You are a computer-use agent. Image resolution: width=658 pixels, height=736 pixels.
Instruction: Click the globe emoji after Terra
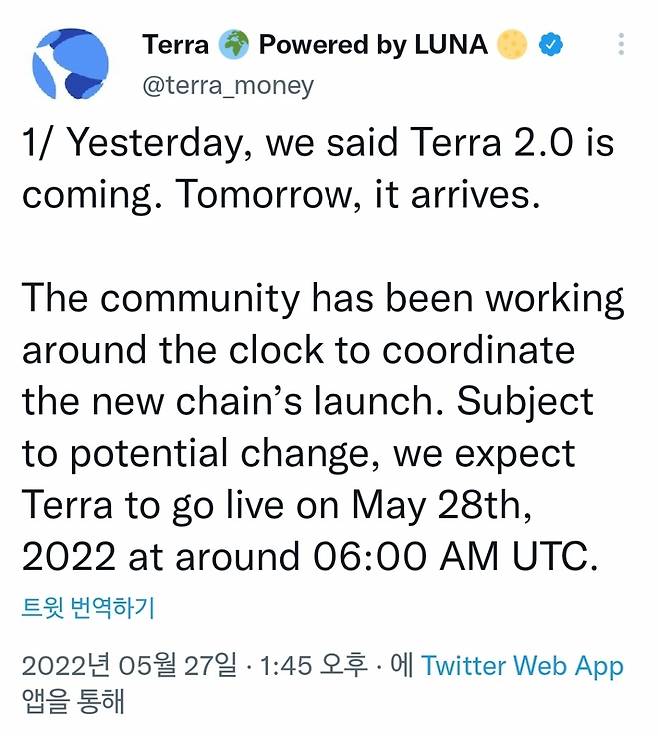click(234, 45)
